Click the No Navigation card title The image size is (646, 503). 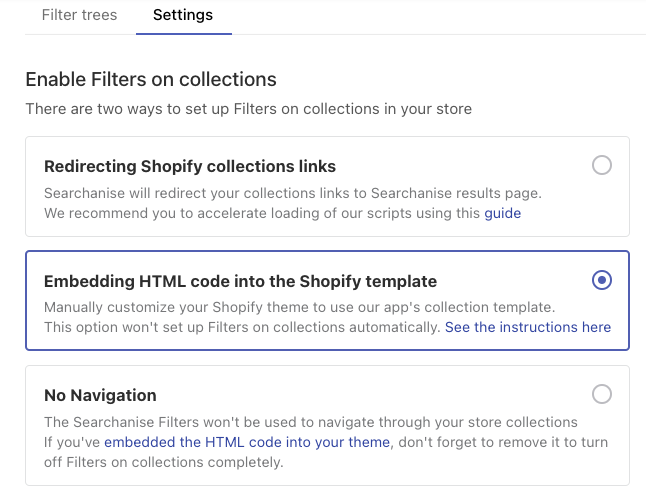(x=100, y=395)
